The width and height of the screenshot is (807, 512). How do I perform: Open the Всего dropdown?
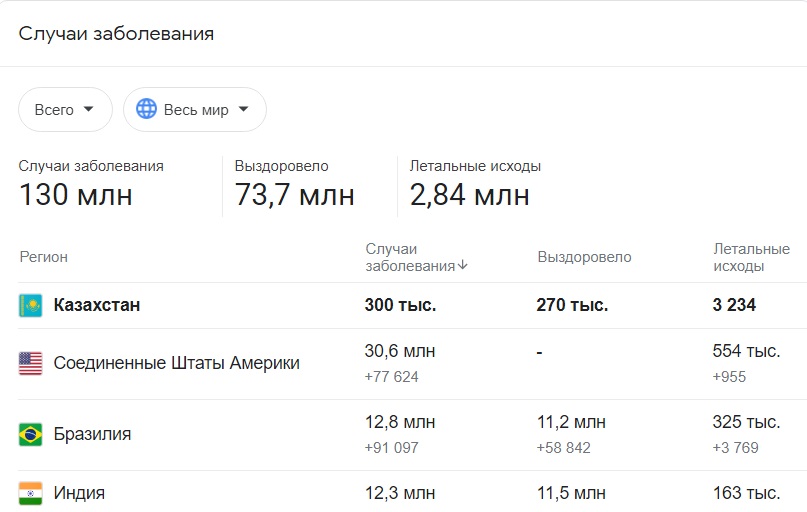[65, 109]
